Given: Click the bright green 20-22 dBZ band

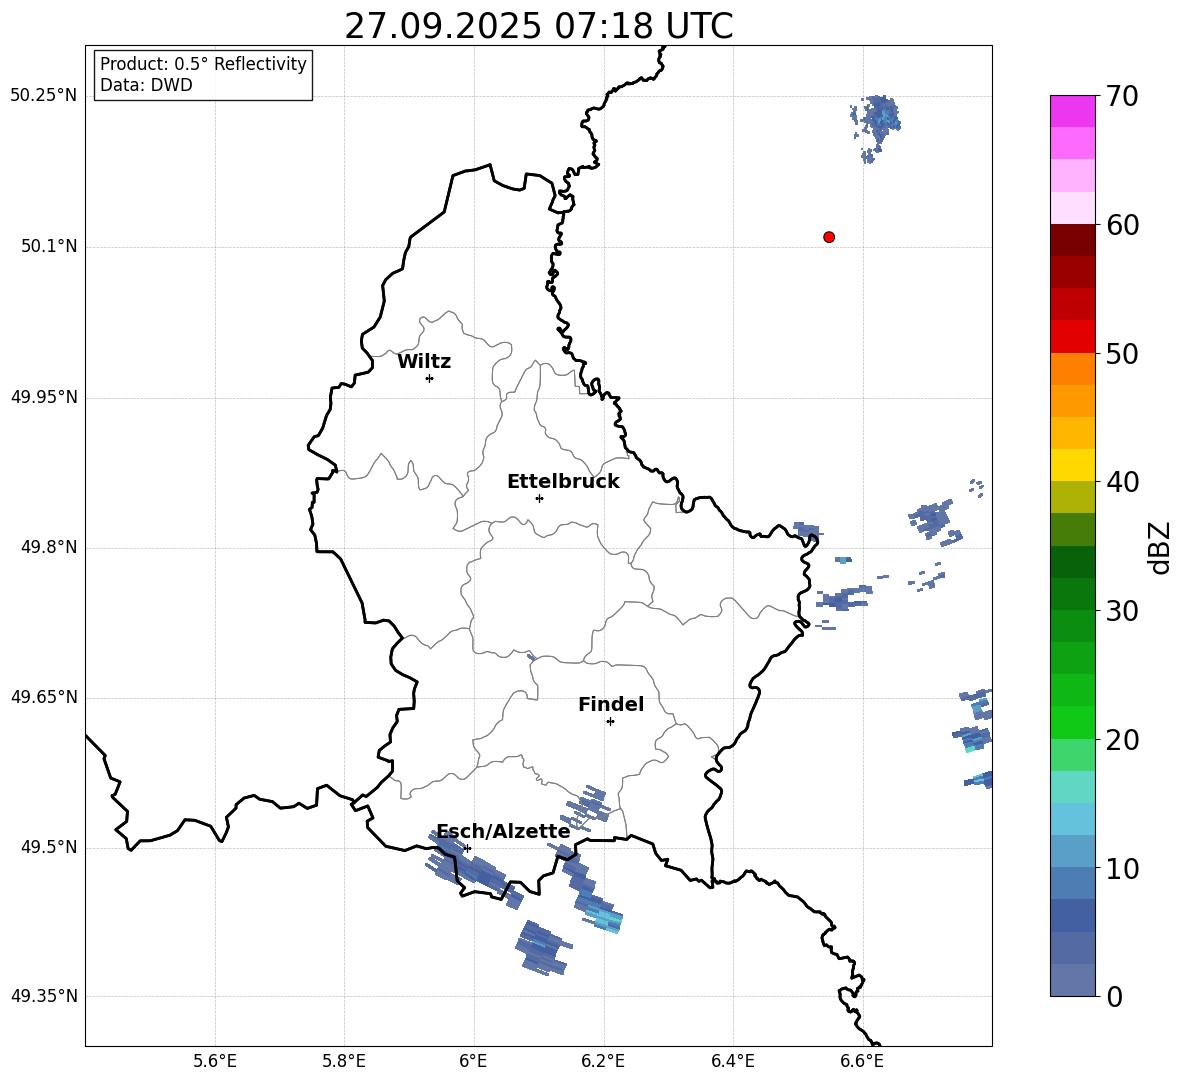Looking at the screenshot, I should tap(1073, 722).
